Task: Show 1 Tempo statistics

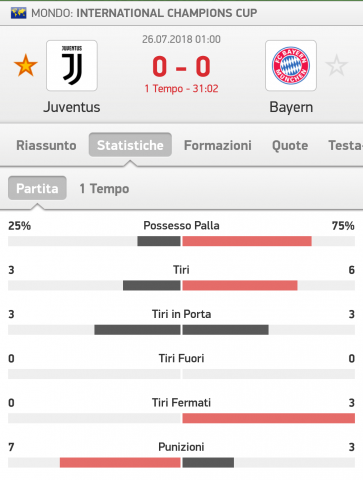Action: pos(104,189)
